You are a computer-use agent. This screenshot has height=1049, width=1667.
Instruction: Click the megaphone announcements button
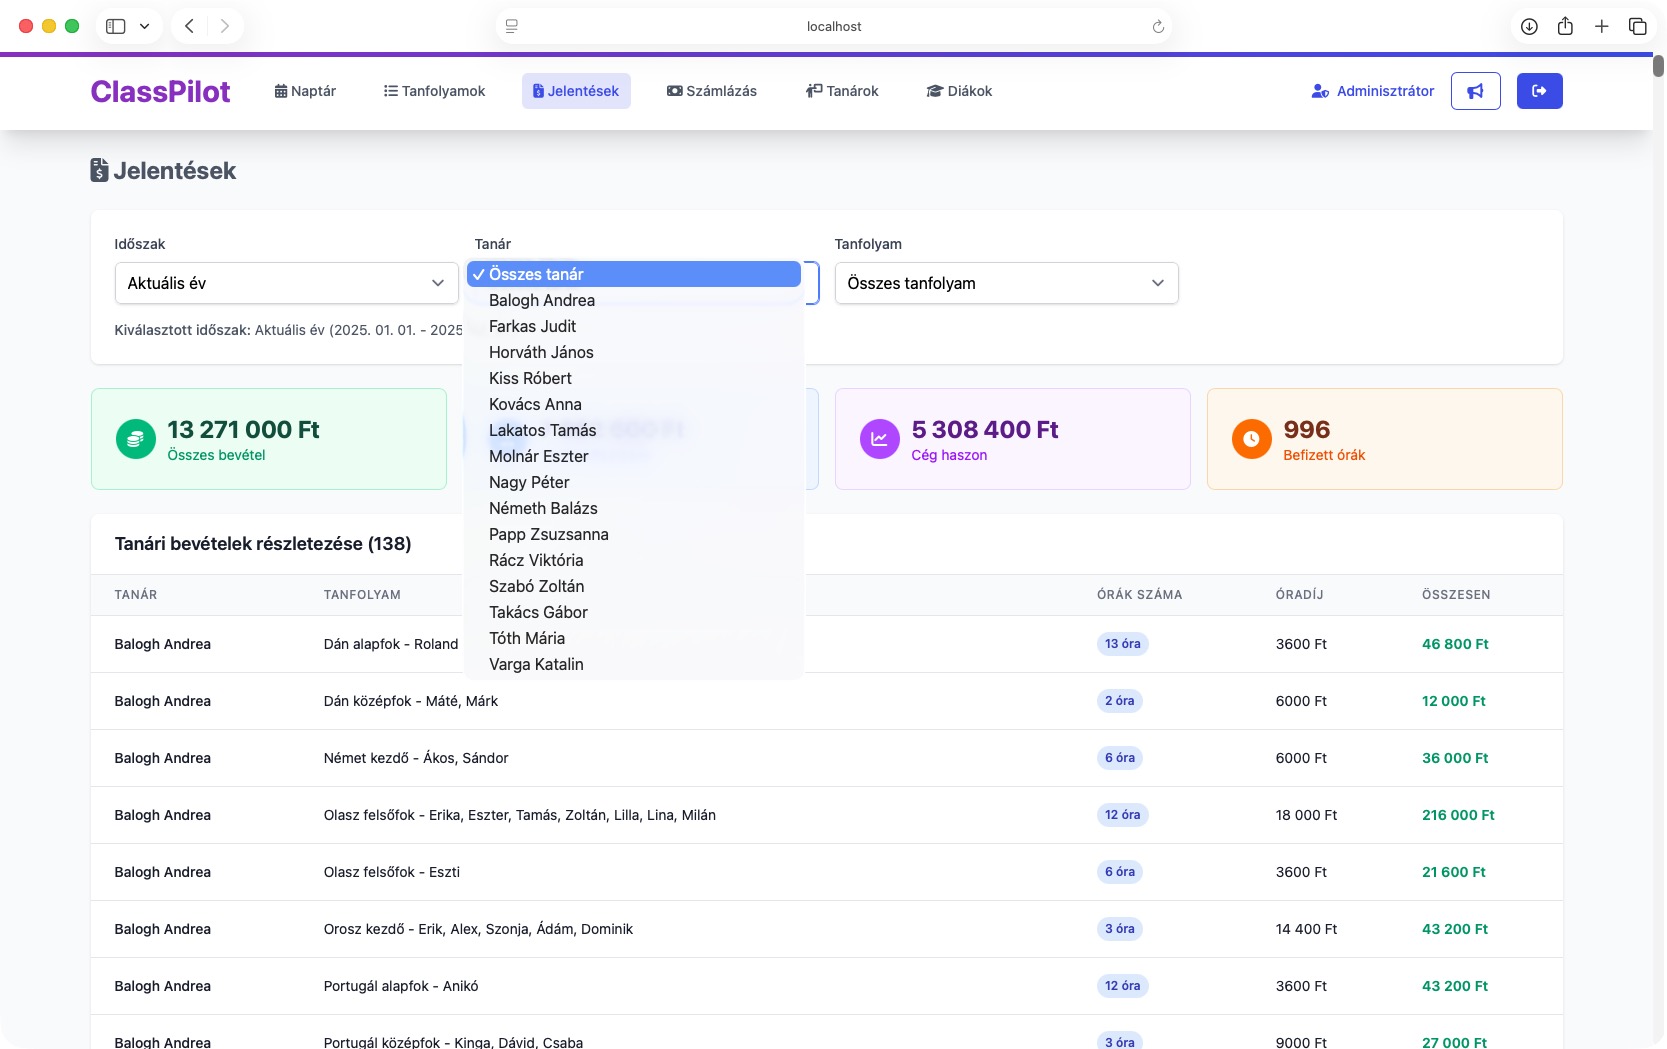(x=1475, y=91)
